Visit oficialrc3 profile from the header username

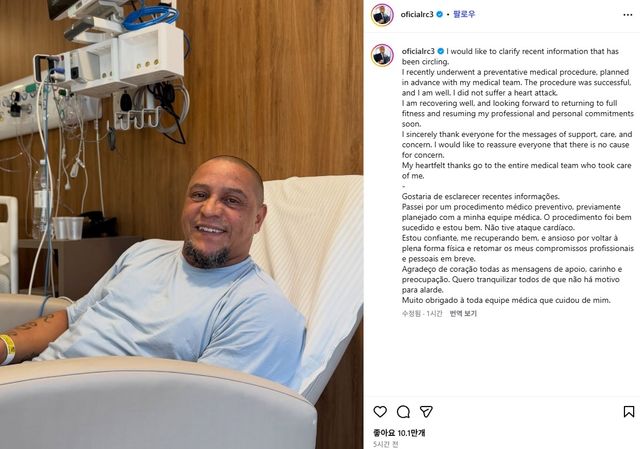pyautogui.click(x=417, y=14)
